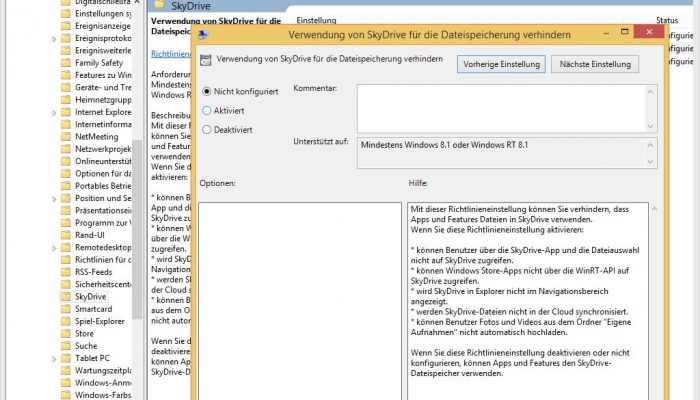Click the Präsentationsei folder icon

coord(66,210)
